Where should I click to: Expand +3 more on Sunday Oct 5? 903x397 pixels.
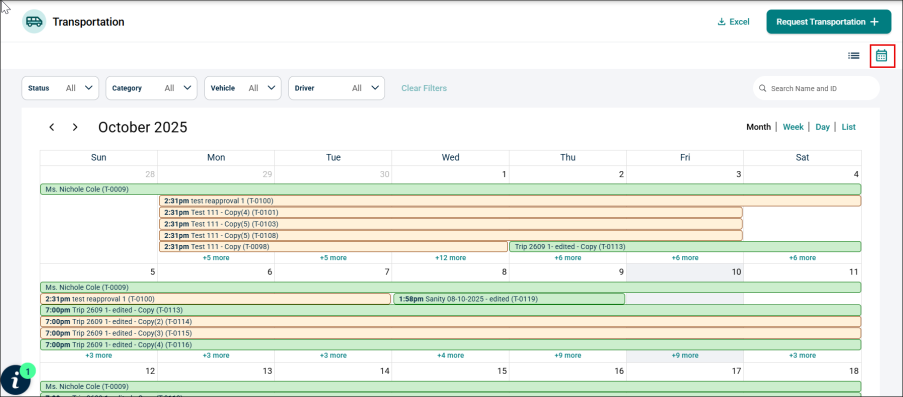[98, 356]
